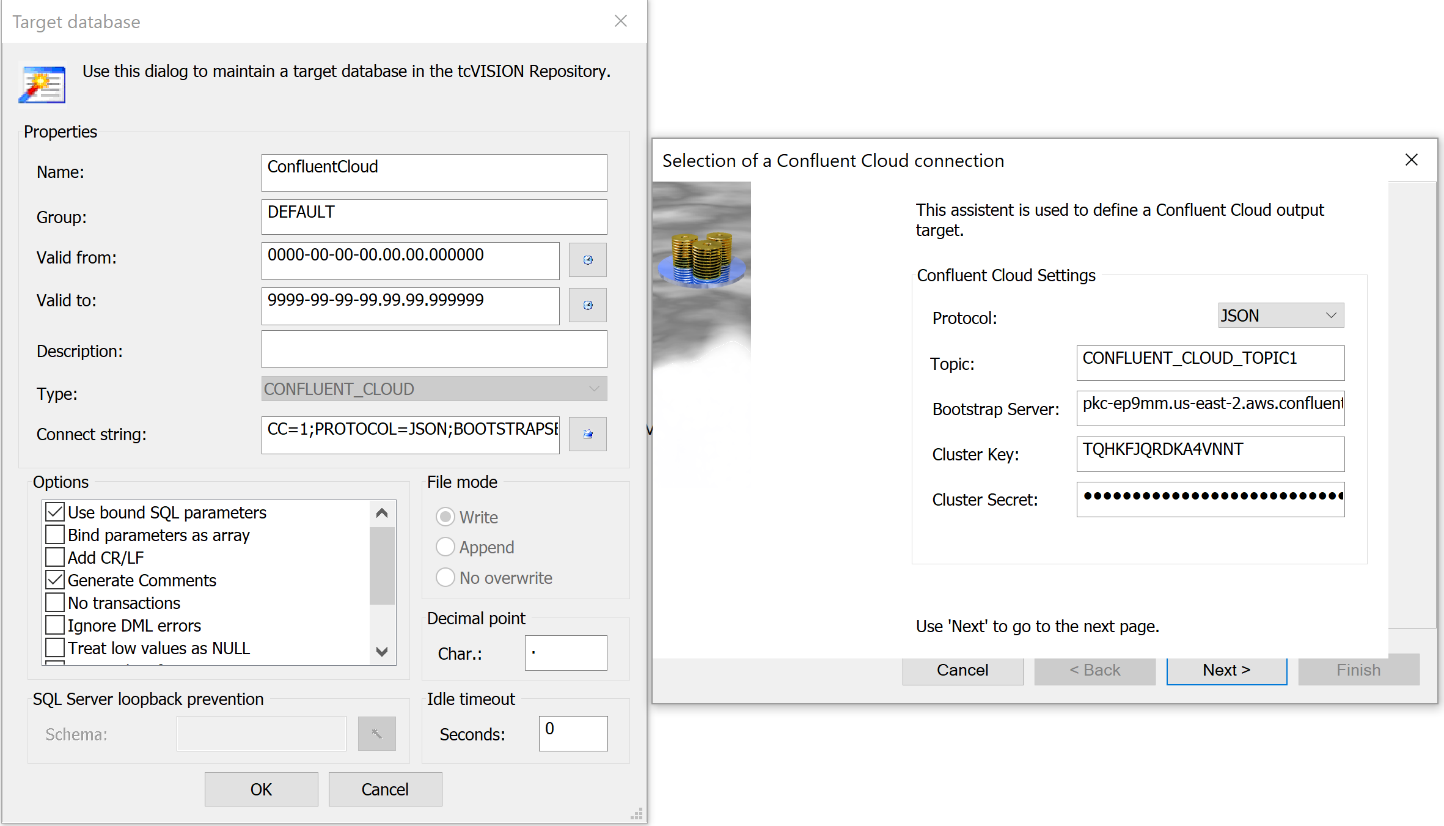Open the Type CONFLUENT_CLOUD dropdown

tap(434, 389)
